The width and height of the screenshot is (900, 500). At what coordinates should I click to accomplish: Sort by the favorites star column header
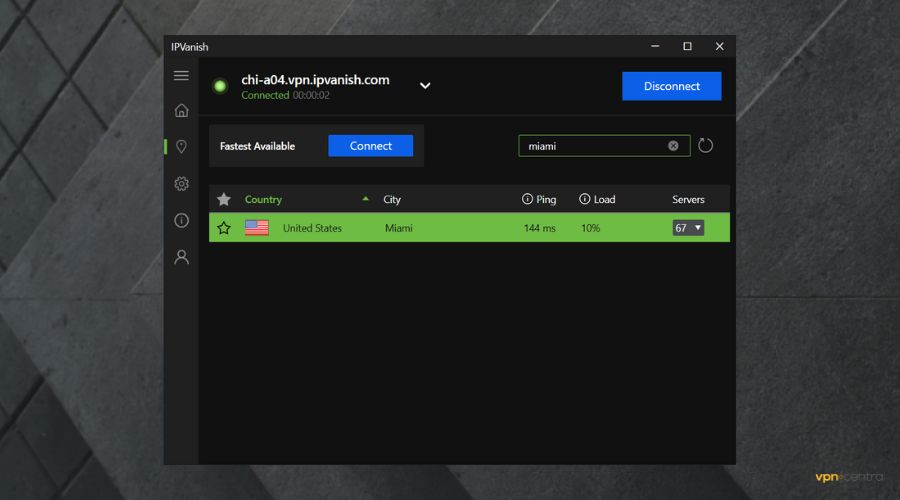pos(224,199)
